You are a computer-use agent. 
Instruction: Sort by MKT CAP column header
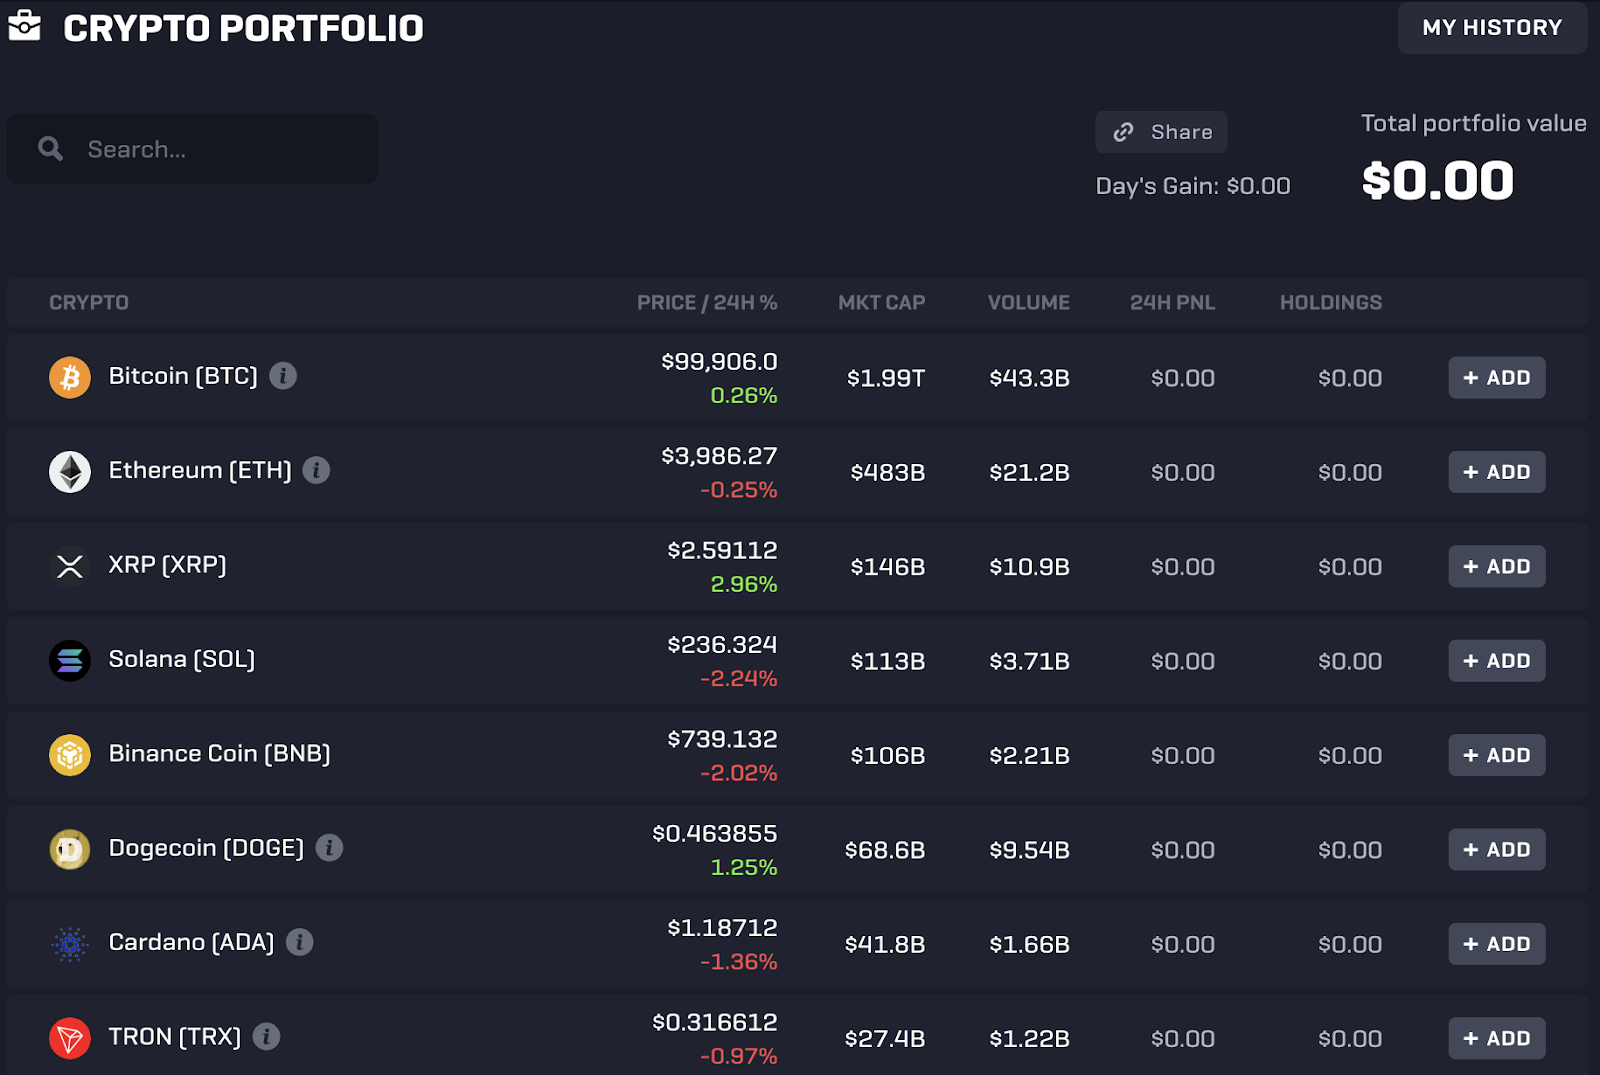pyautogui.click(x=881, y=303)
